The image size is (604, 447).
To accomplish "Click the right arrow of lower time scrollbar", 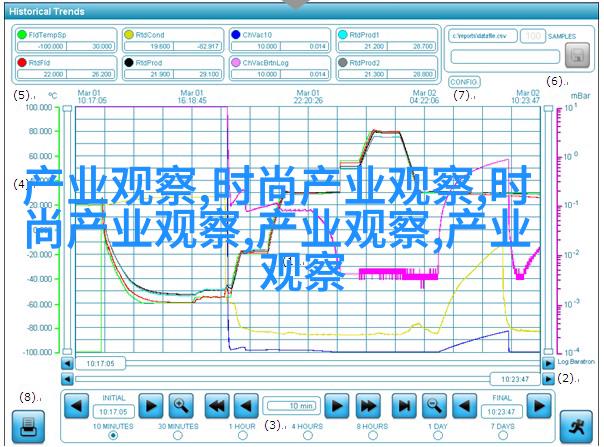I will 548,380.
